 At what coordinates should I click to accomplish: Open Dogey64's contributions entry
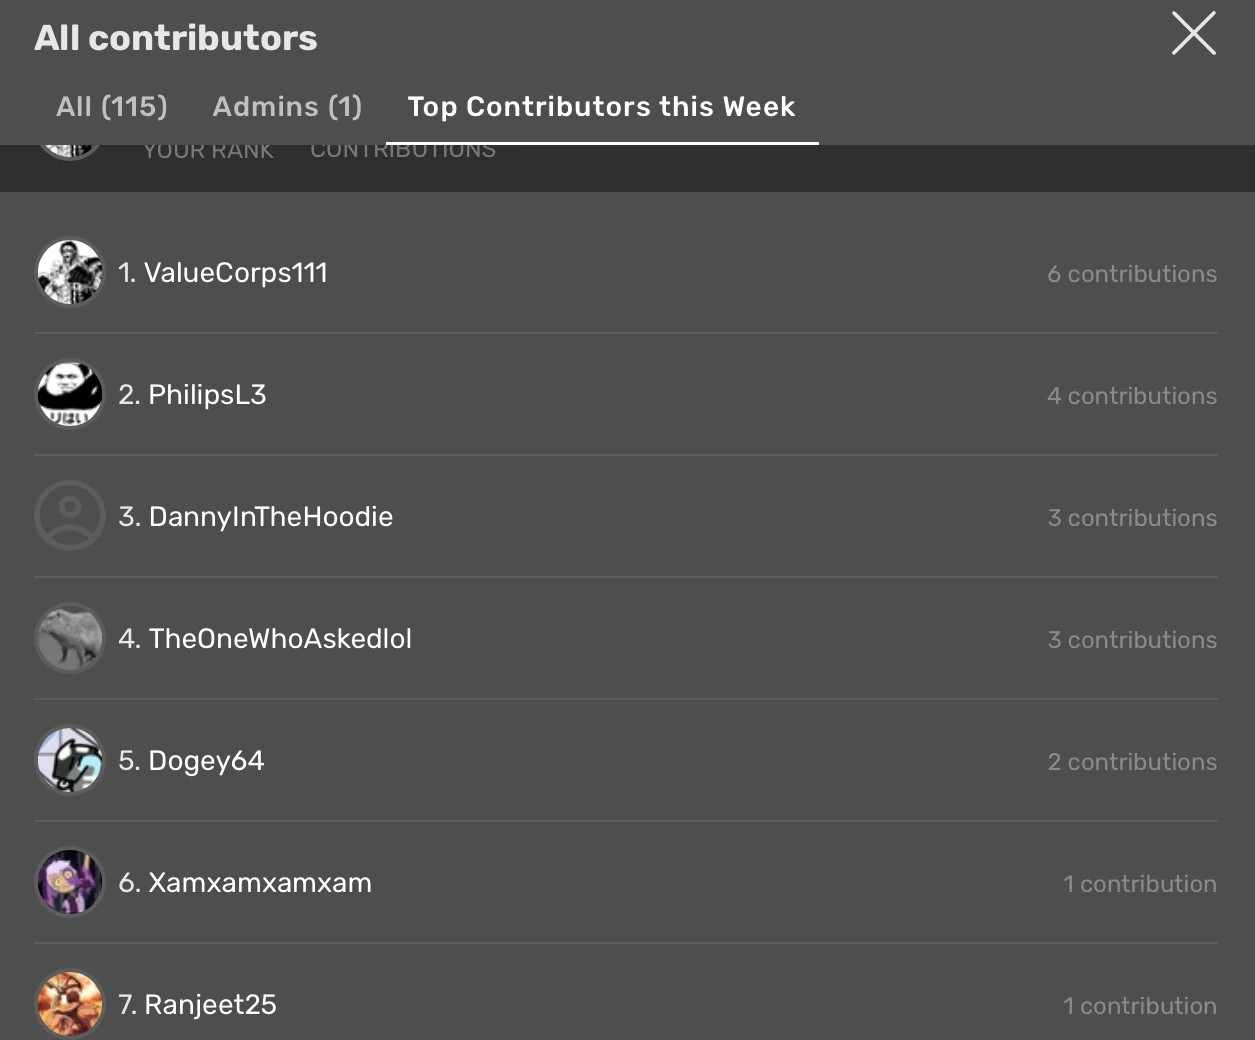point(1131,761)
